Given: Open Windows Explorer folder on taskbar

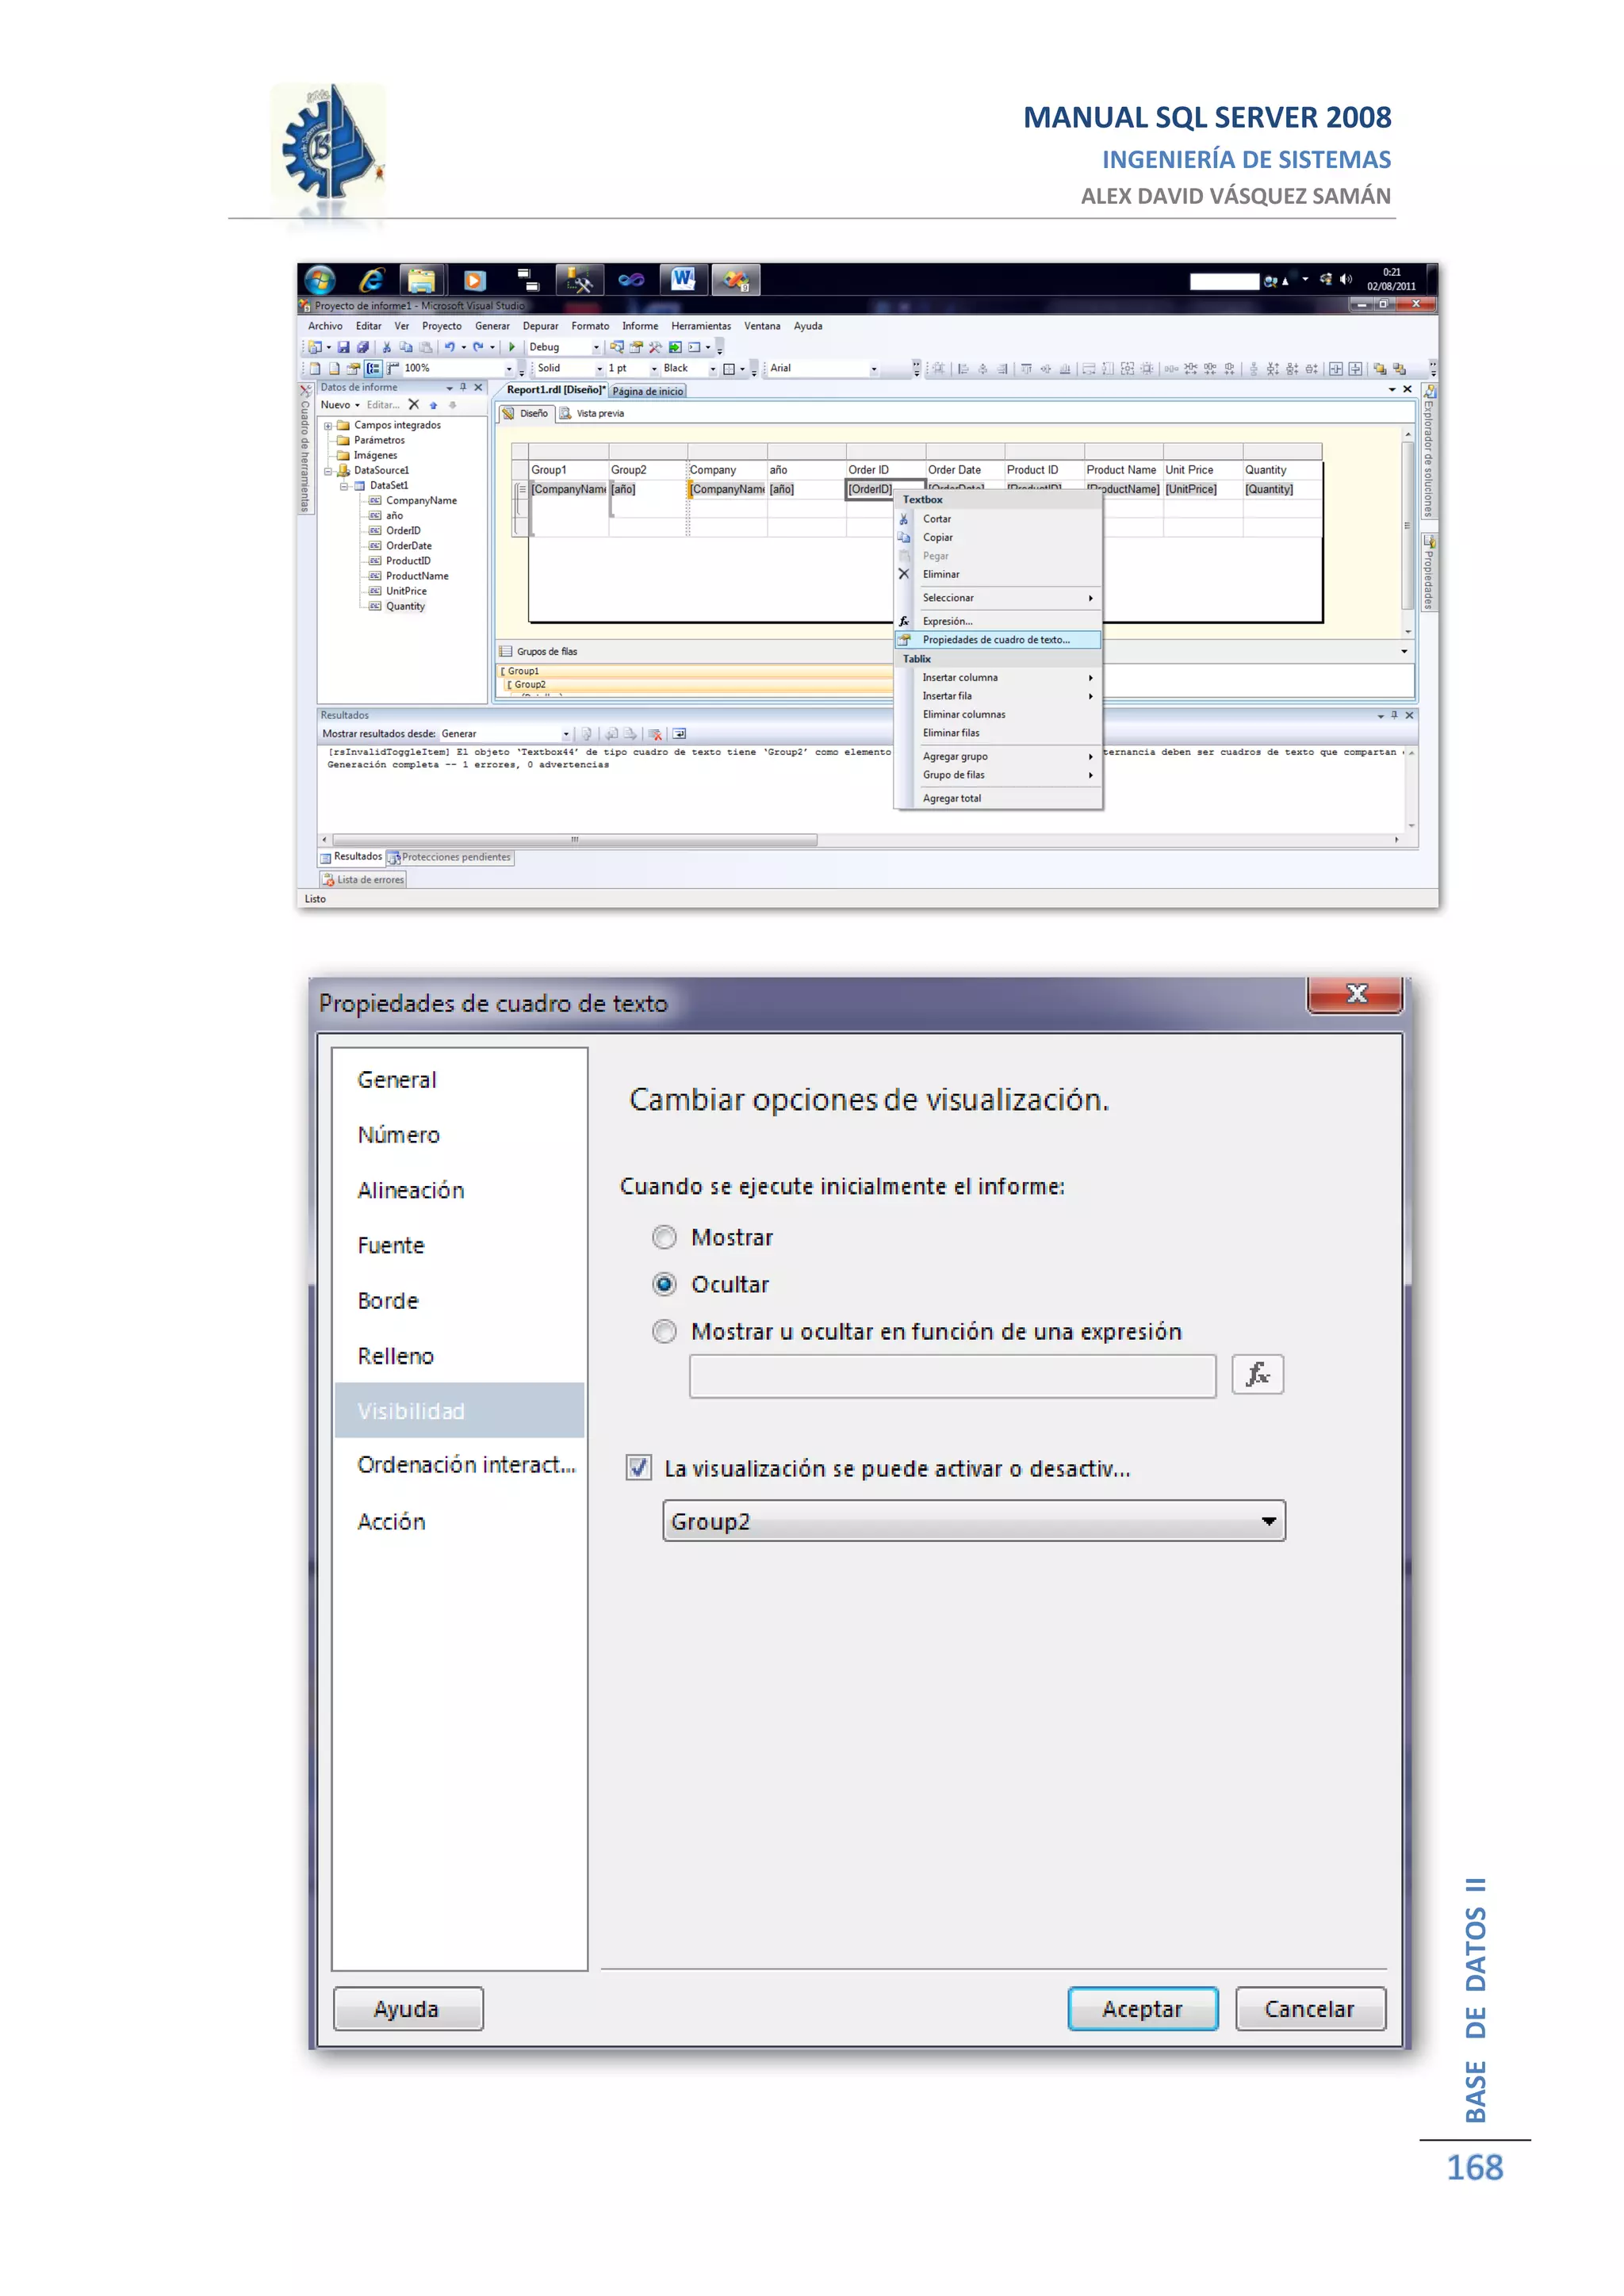Looking at the screenshot, I should click(x=422, y=280).
